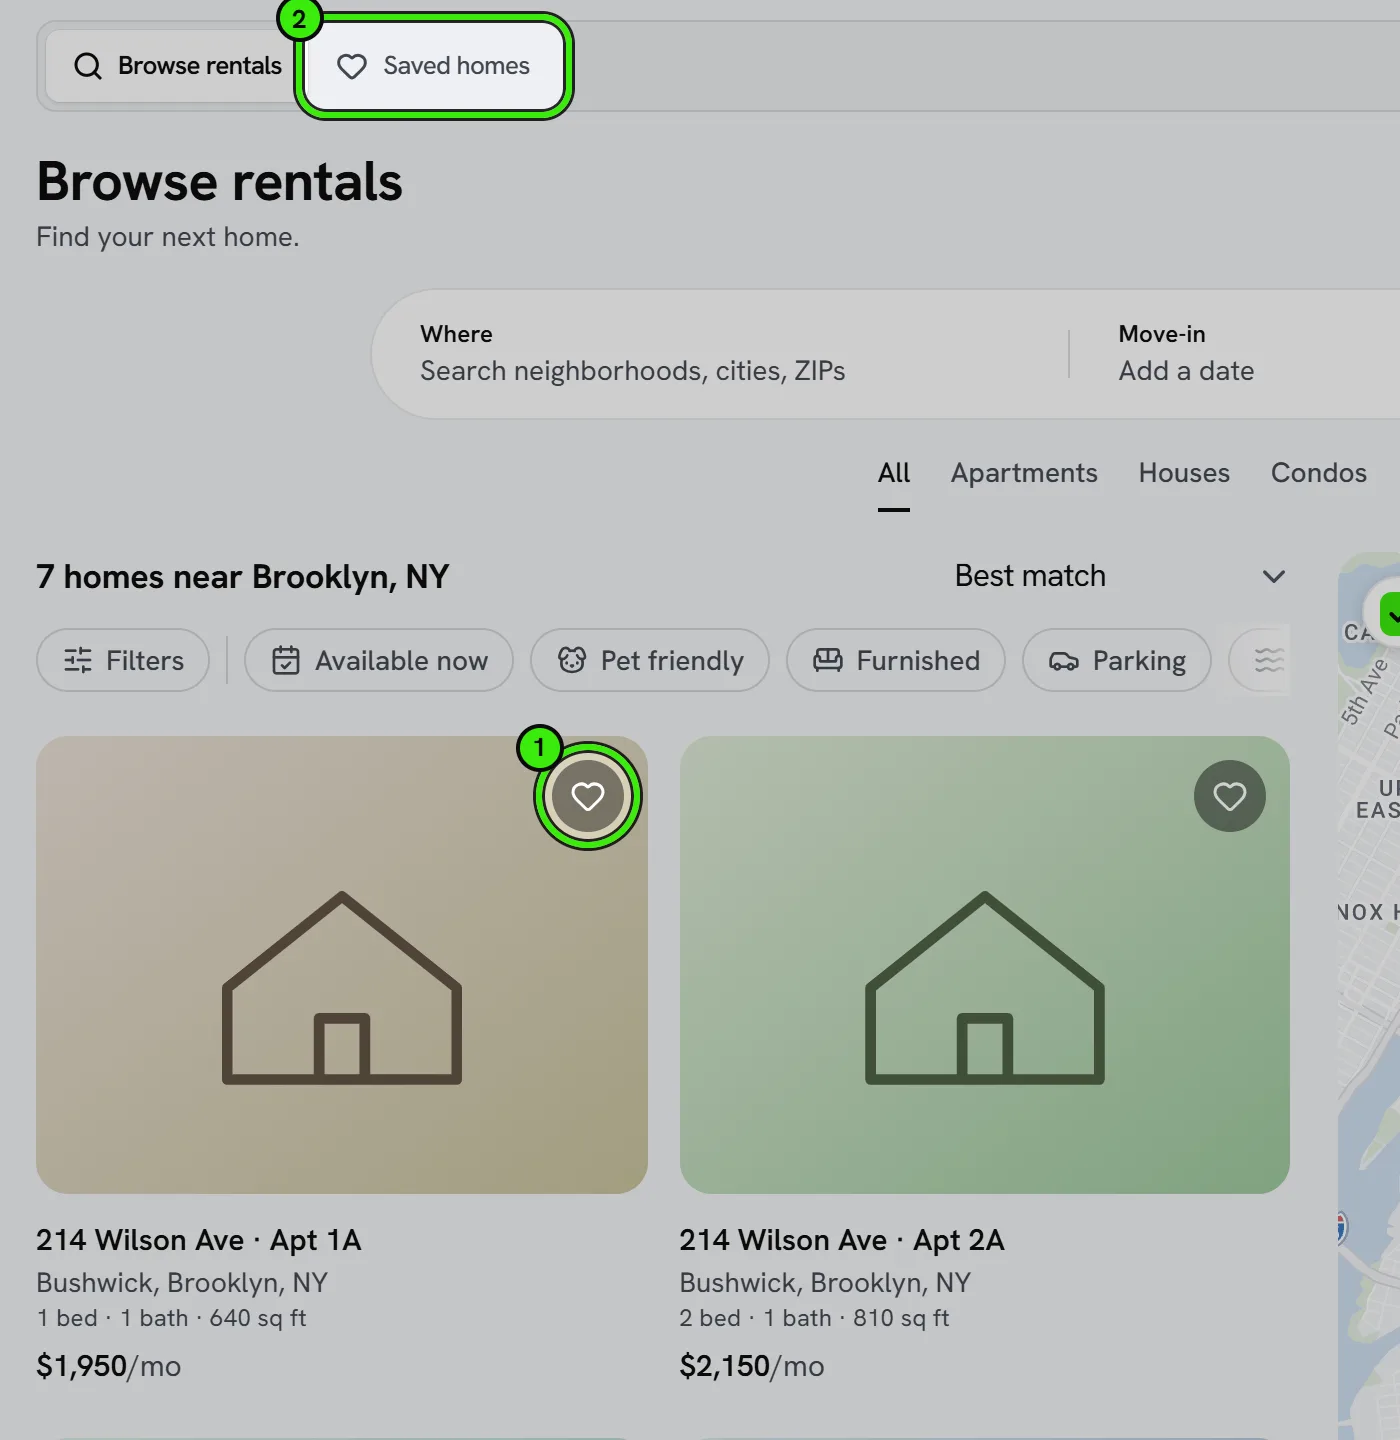Click the 7 homes near Brooklyn heading

tap(243, 577)
